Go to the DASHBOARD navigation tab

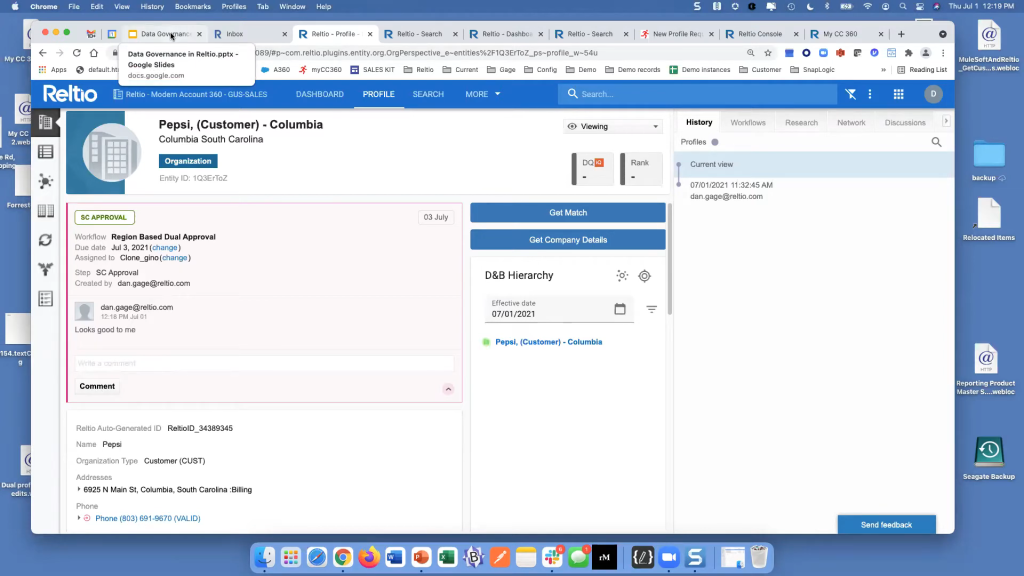pos(319,94)
